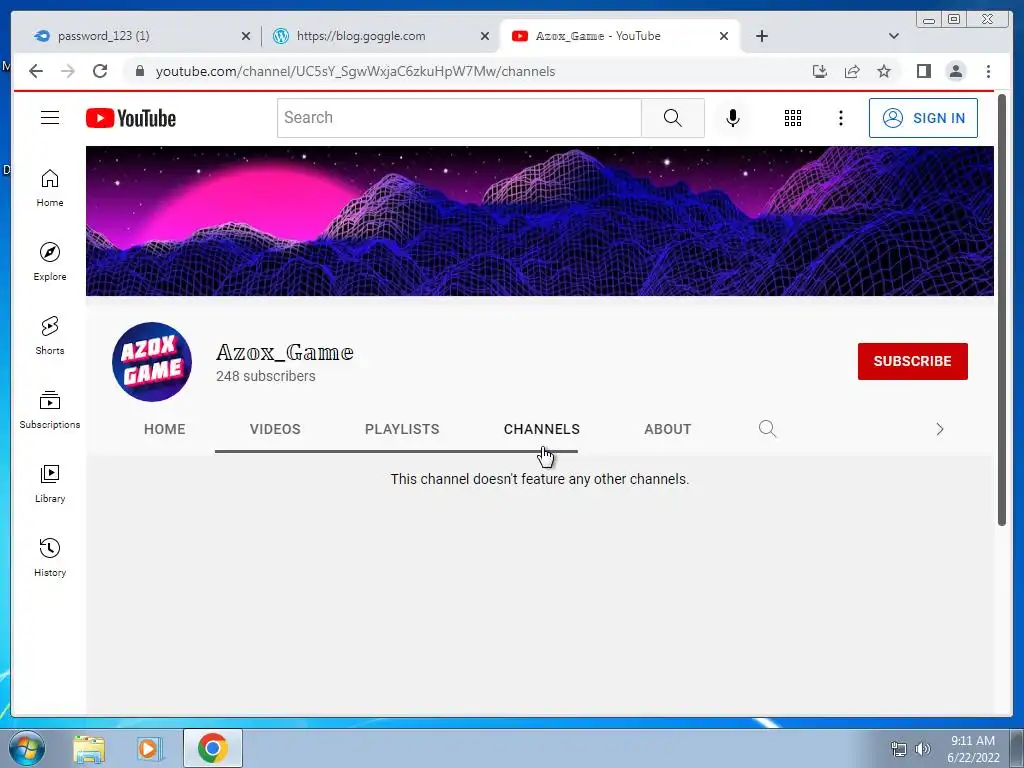Click the SIGN IN button

[x=923, y=118]
